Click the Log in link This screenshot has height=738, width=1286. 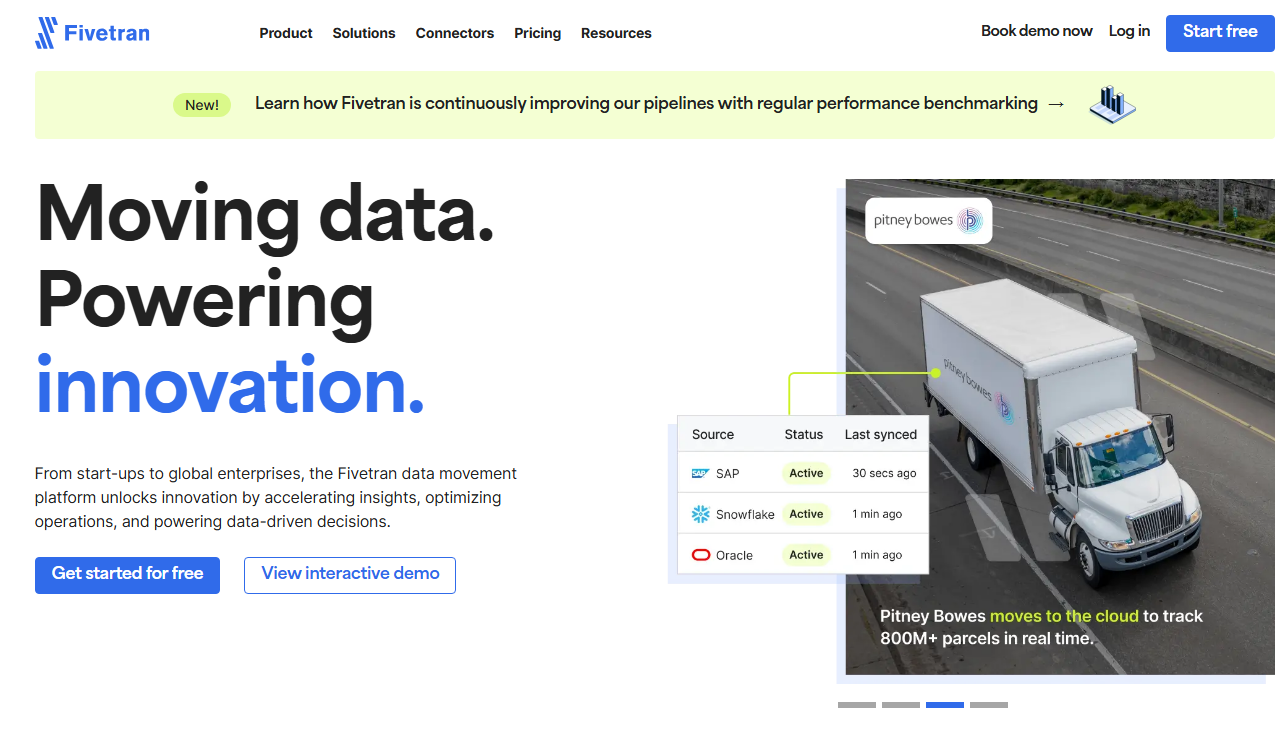(1129, 31)
